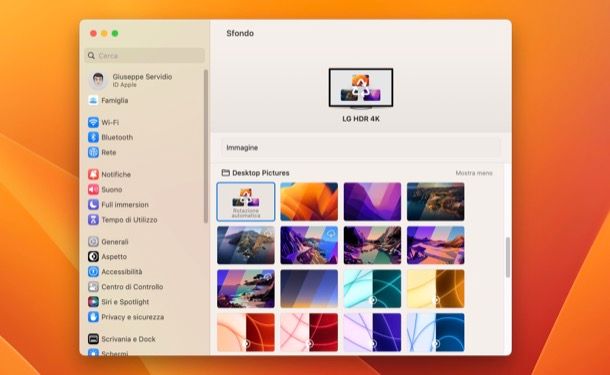
Task: Open Wi-Fi settings via its icon
Action: (x=93, y=122)
